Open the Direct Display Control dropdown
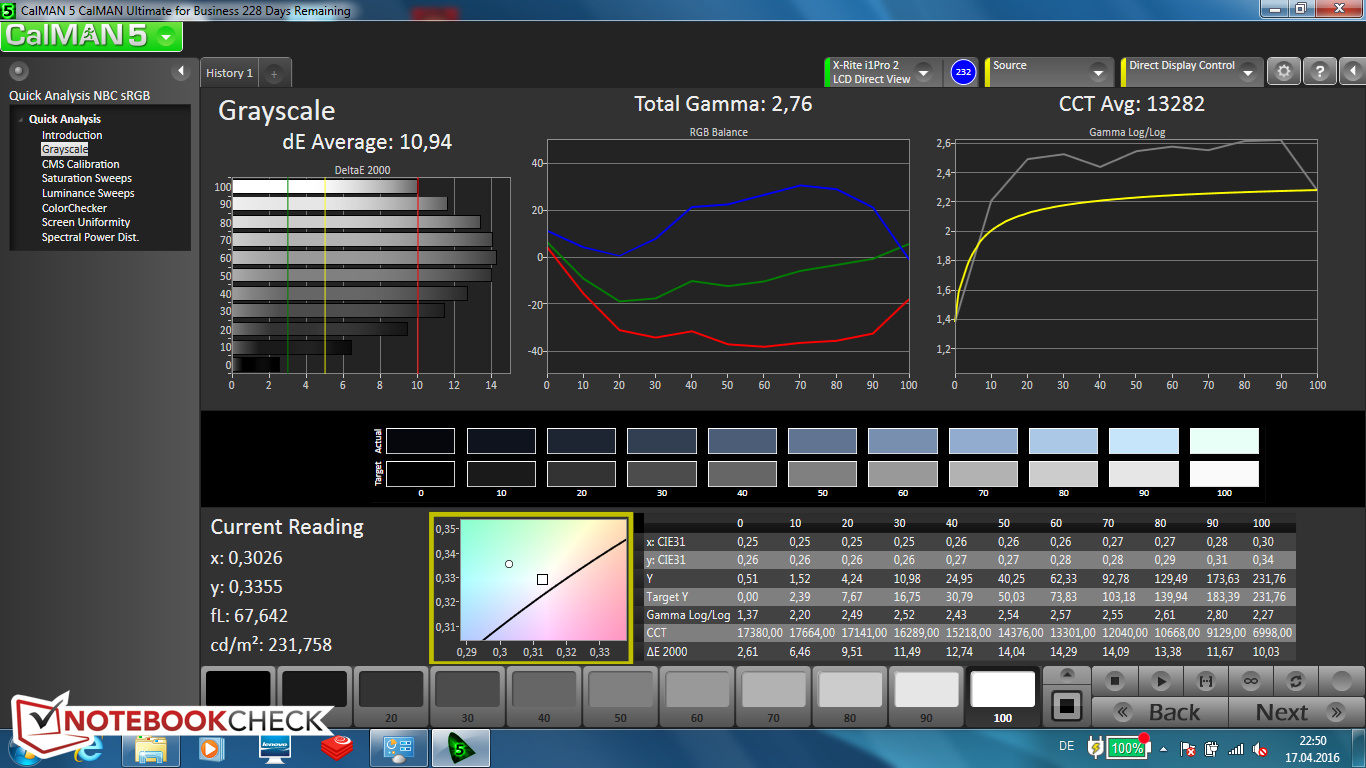 coord(1247,73)
